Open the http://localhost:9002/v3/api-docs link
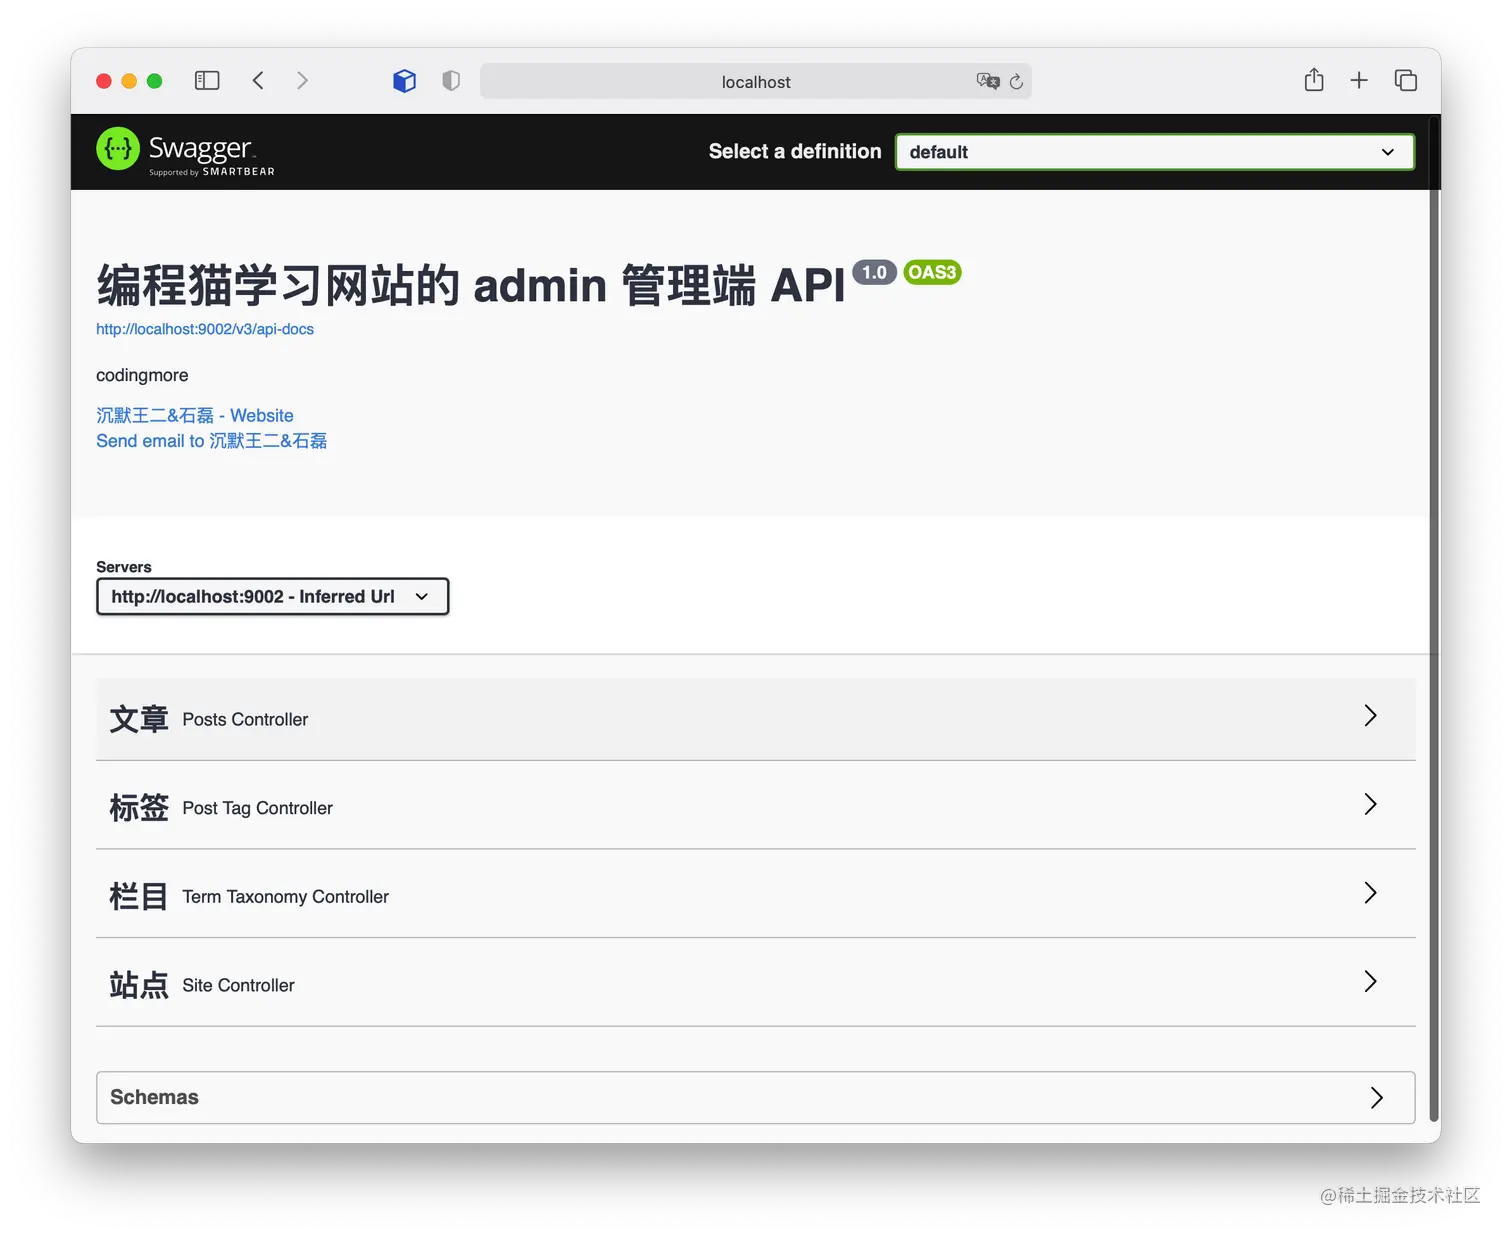The image size is (1512, 1237). [x=205, y=329]
